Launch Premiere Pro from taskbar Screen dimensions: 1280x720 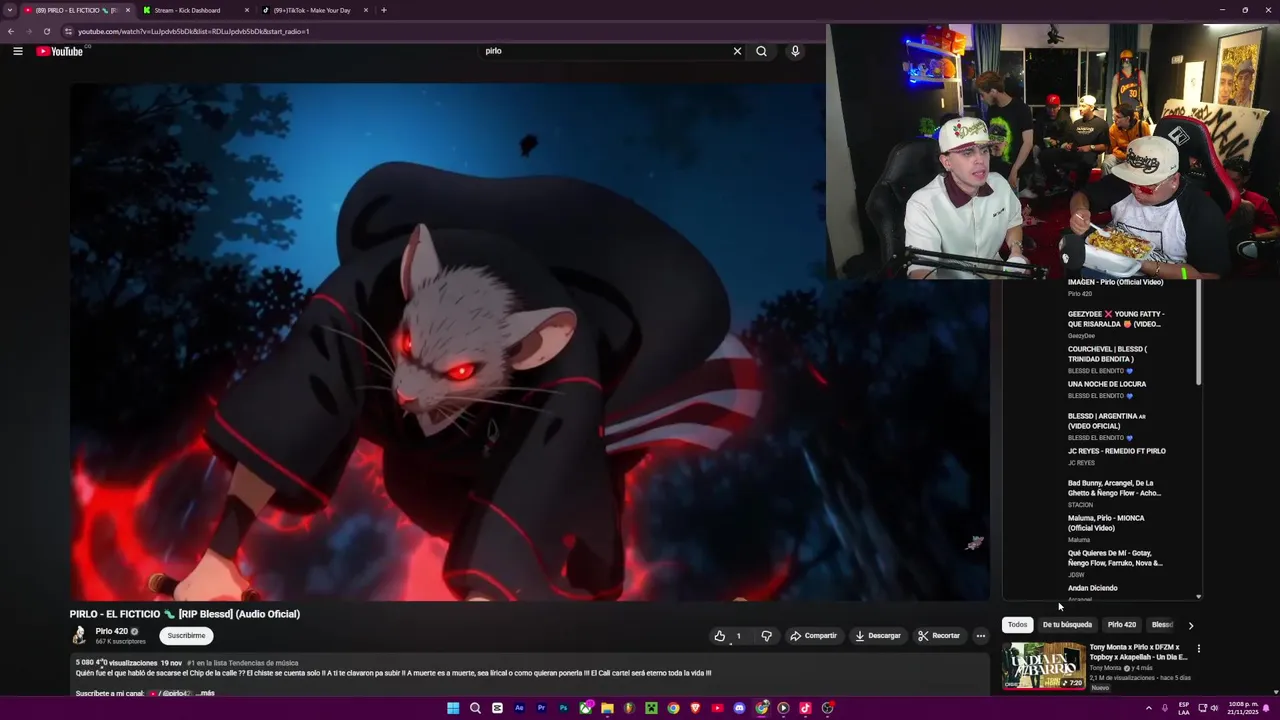(x=541, y=708)
